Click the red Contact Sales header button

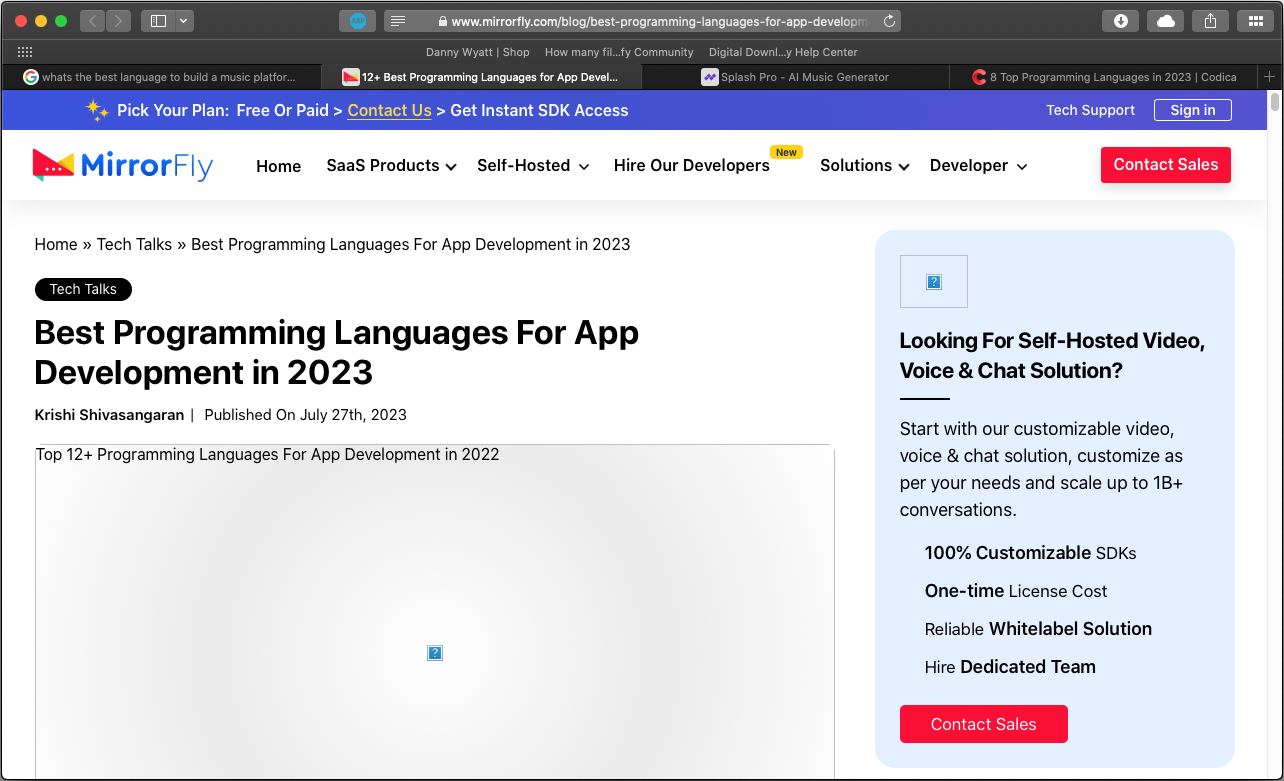pos(1166,165)
